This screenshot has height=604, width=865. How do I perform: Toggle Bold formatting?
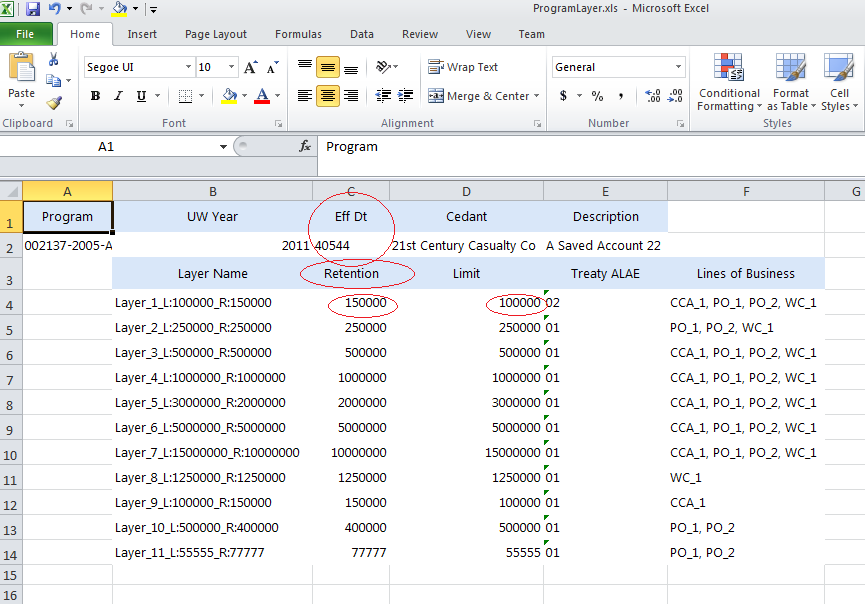pyautogui.click(x=95, y=96)
